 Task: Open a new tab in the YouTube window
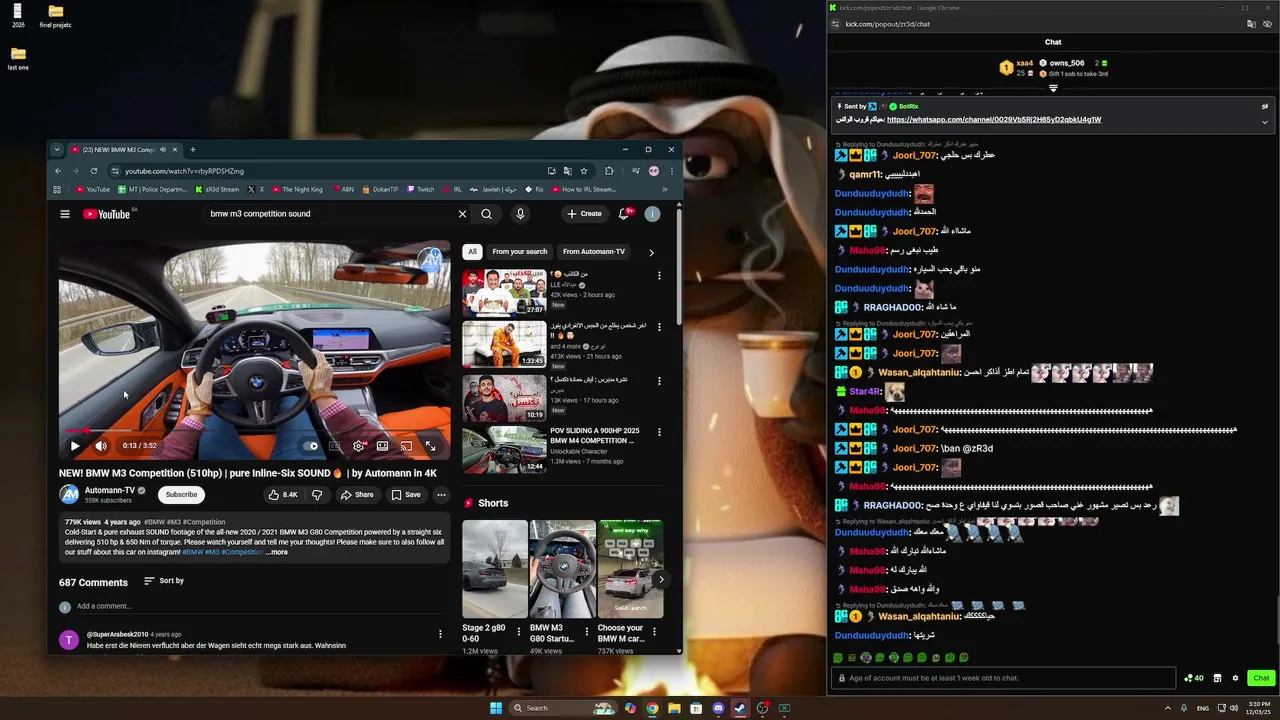[193, 150]
